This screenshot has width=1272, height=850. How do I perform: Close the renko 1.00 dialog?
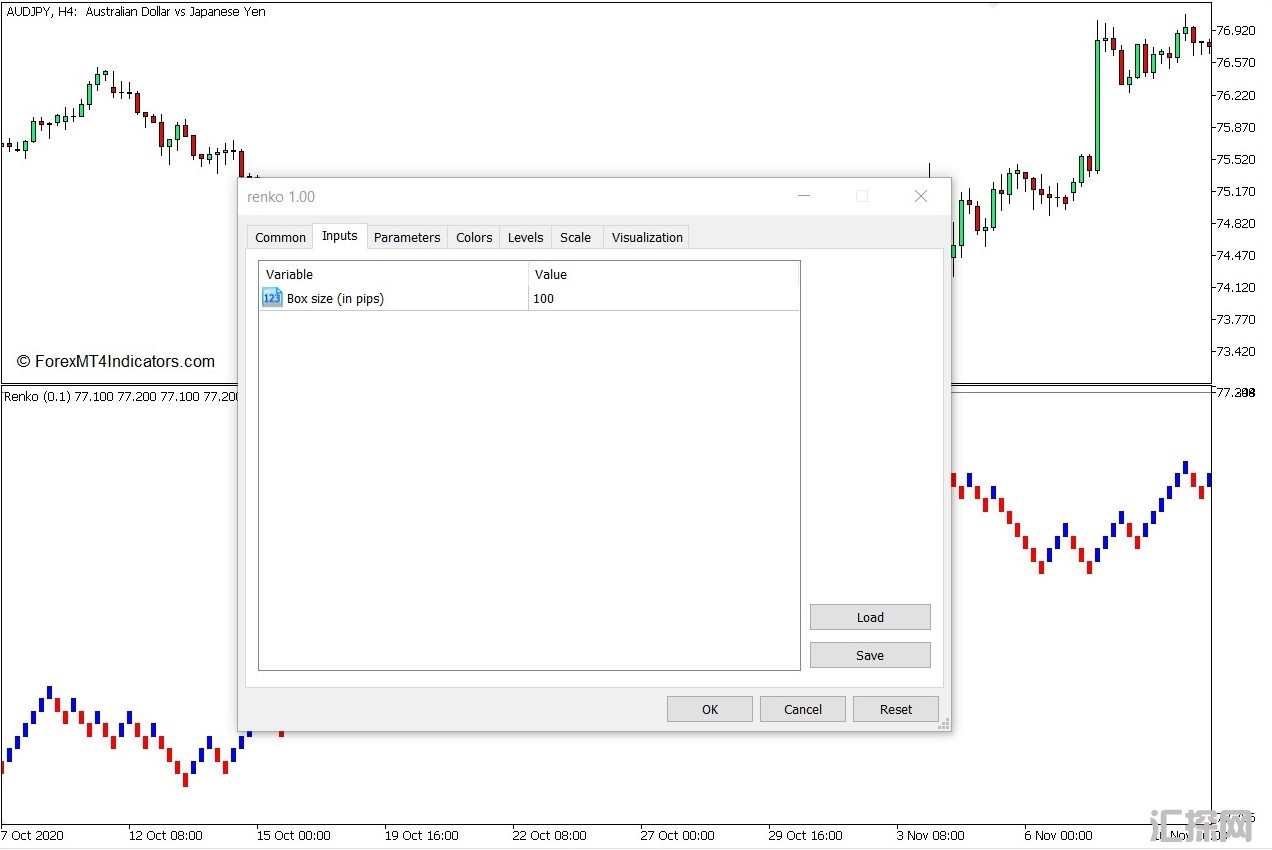[921, 196]
